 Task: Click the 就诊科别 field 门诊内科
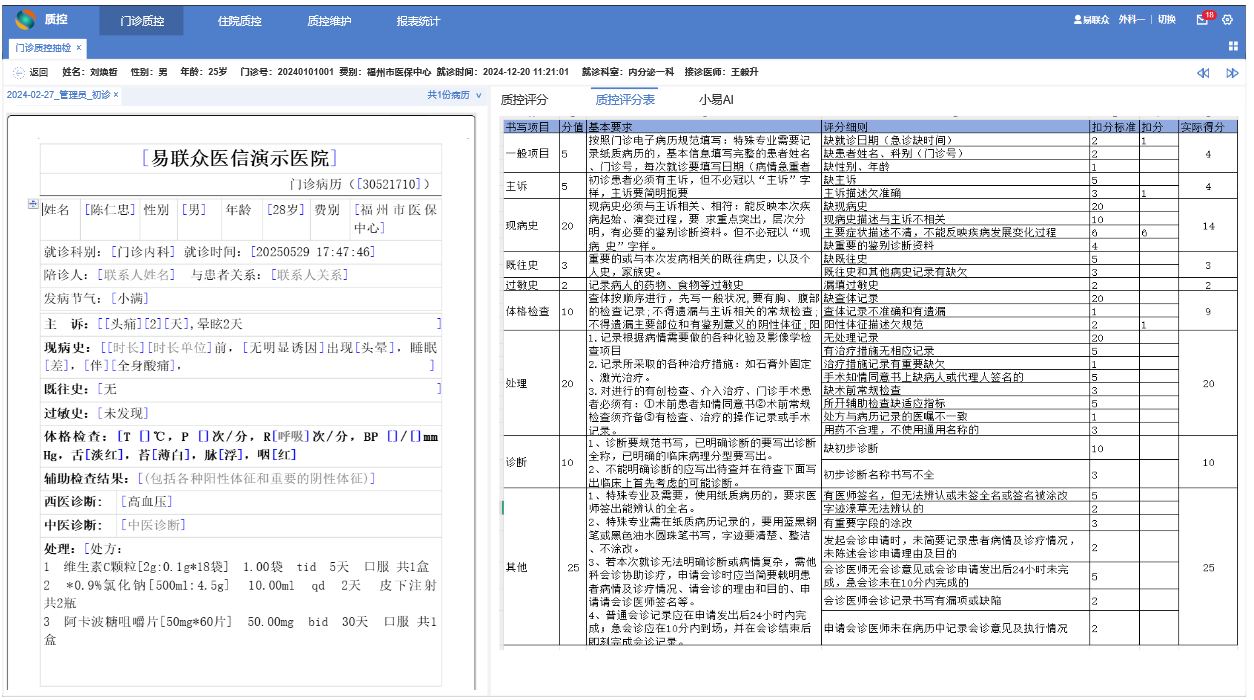(141, 252)
